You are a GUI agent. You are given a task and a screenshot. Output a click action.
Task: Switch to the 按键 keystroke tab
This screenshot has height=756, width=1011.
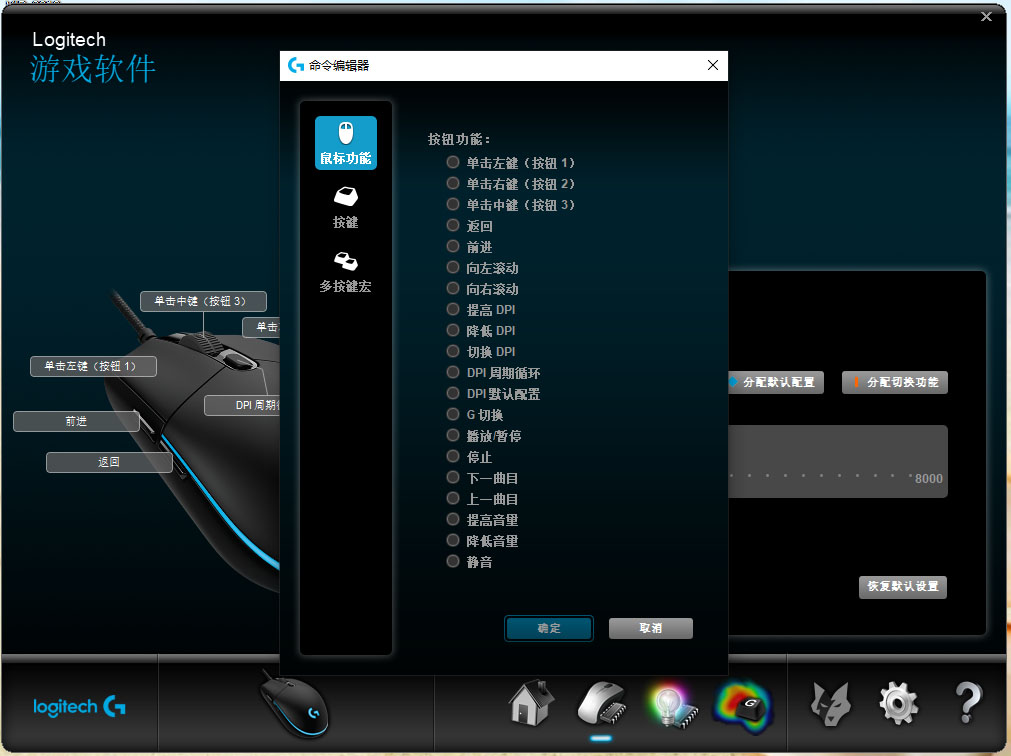[x=346, y=208]
